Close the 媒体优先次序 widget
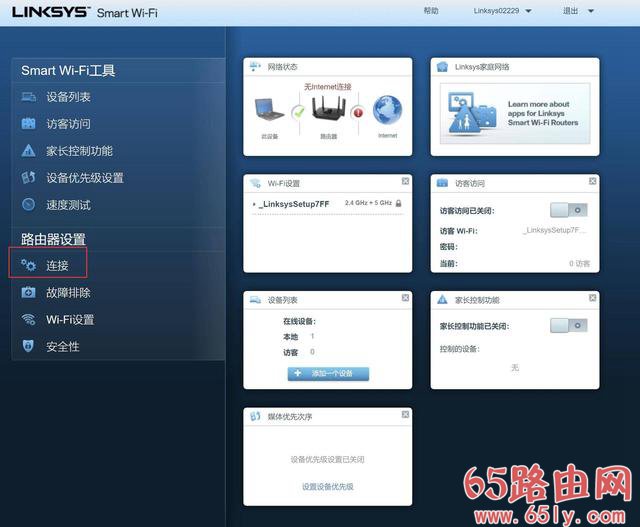The image size is (640, 527). pos(405,414)
